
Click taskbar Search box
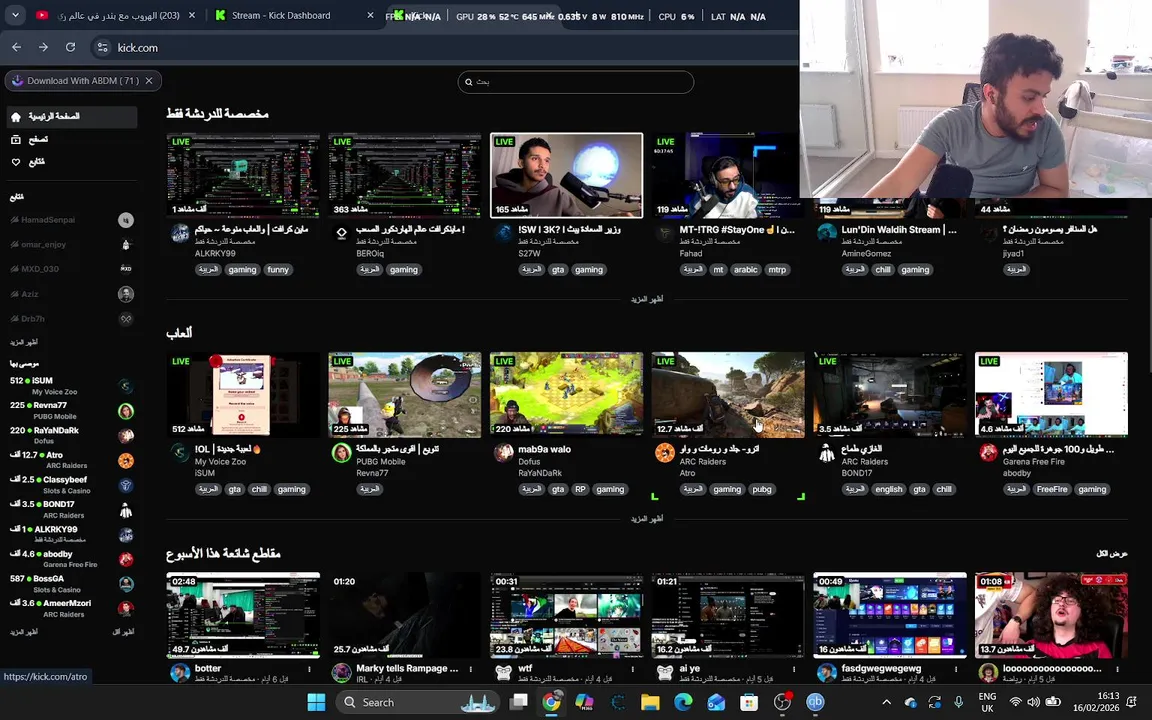pyautogui.click(x=417, y=702)
